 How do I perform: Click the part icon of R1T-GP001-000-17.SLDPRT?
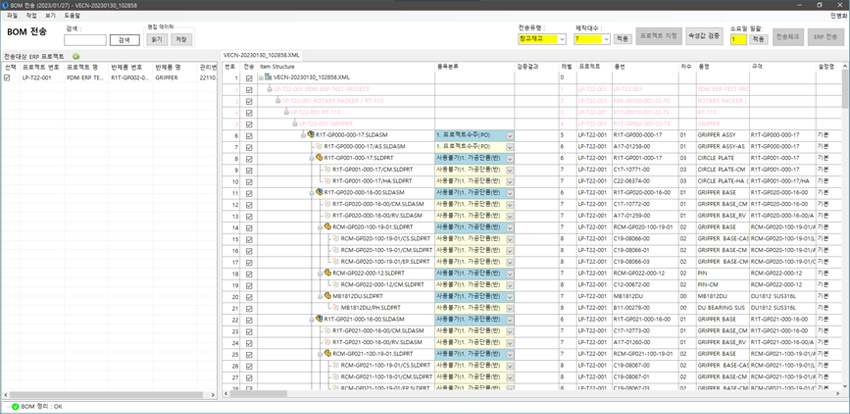coord(319,157)
